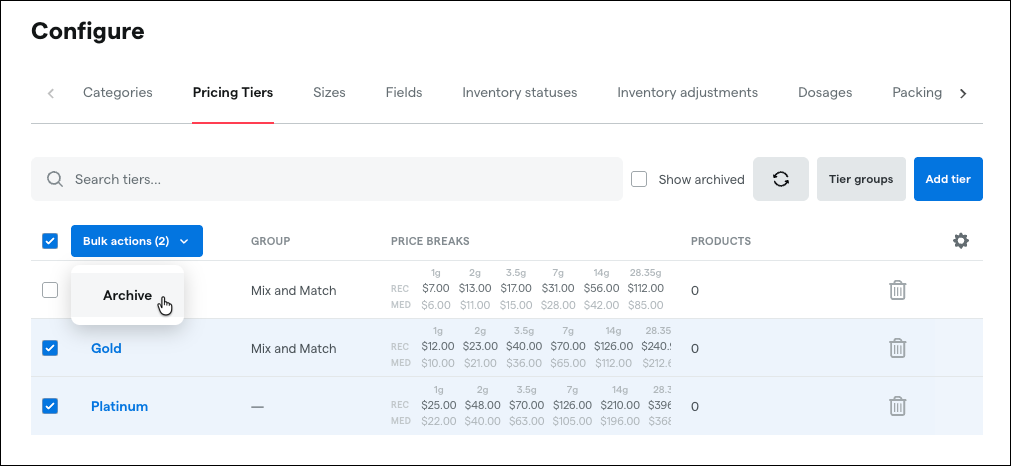Uncheck the Gold tier checkbox
Screen dimensions: 1011x466
coord(50,348)
